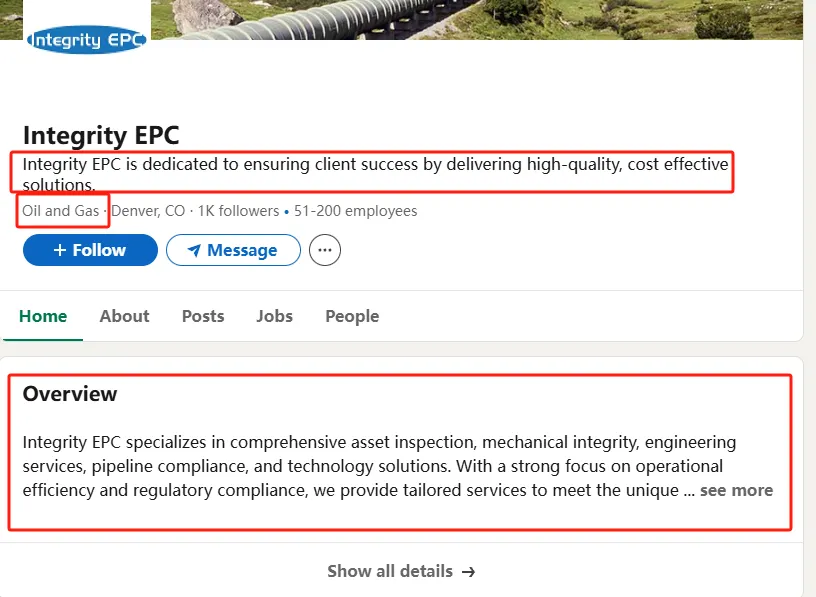
Task: Open the Jobs tab
Action: (x=274, y=316)
